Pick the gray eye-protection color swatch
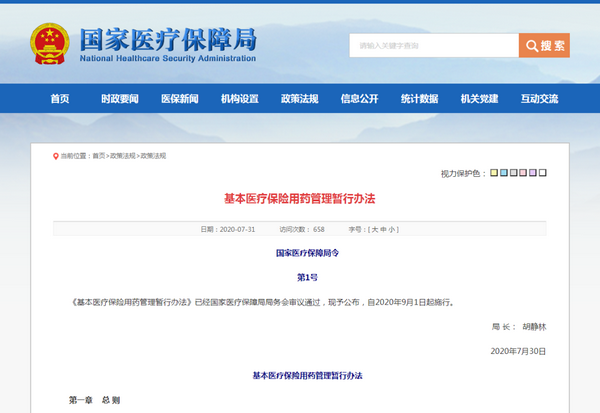Image resolution: width=600 pixels, height=413 pixels. pyautogui.click(x=513, y=173)
